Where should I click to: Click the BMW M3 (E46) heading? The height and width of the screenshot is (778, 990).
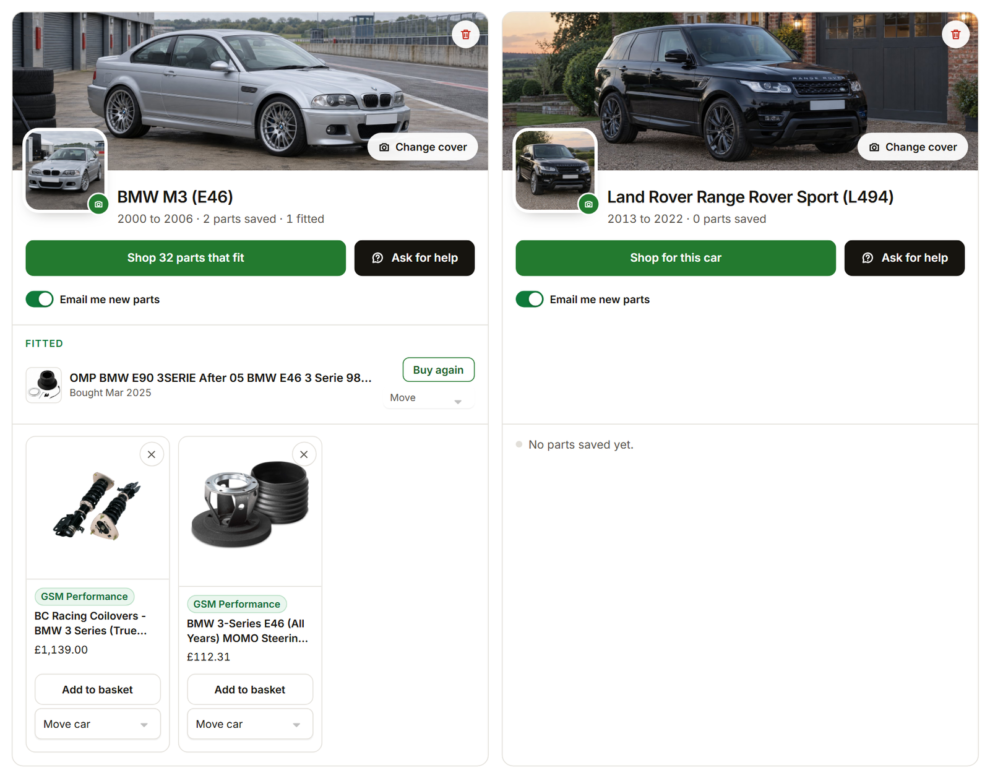175,197
